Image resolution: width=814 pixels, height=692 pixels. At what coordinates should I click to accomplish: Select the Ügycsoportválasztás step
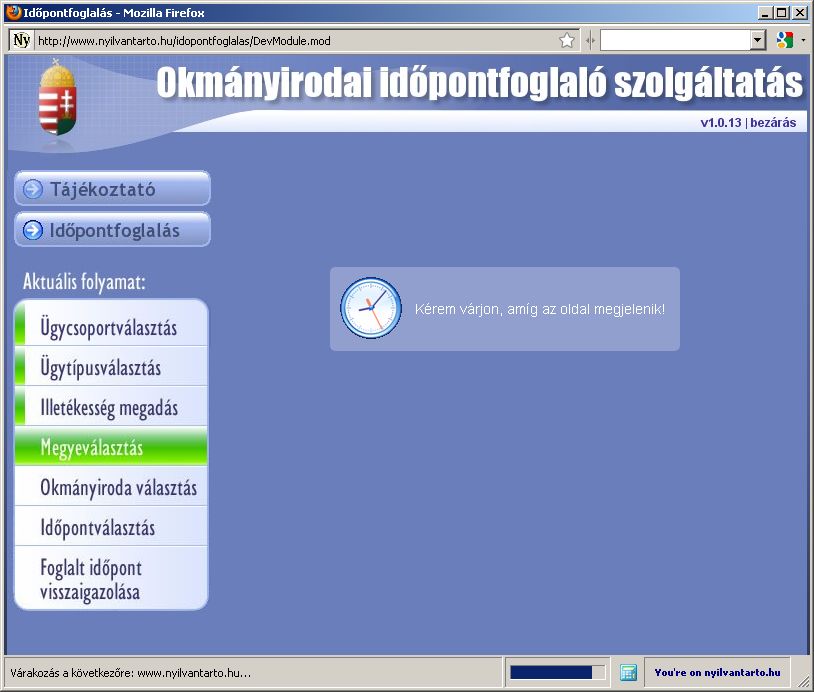[109, 328]
